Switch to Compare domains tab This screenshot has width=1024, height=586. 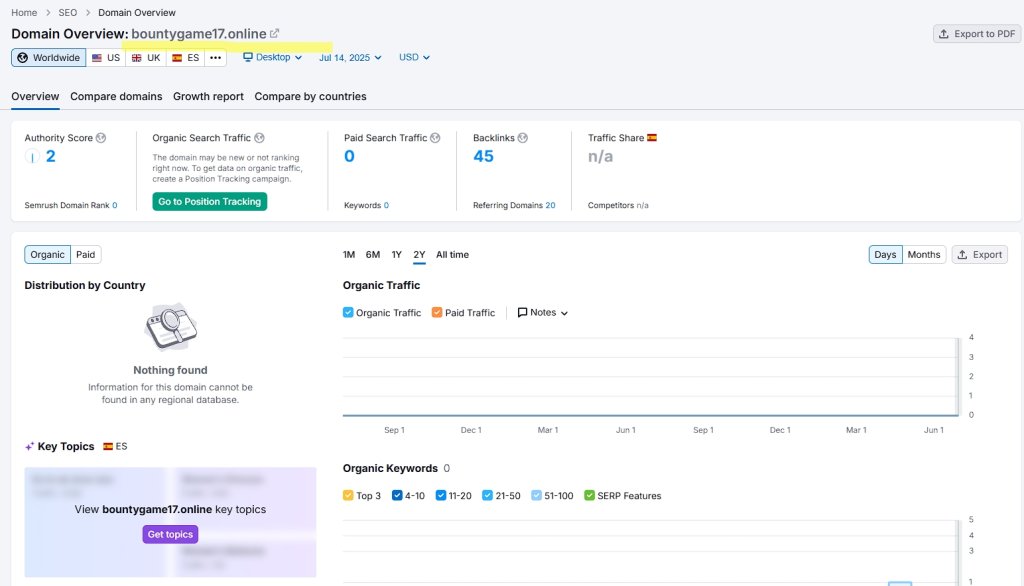[x=116, y=97]
